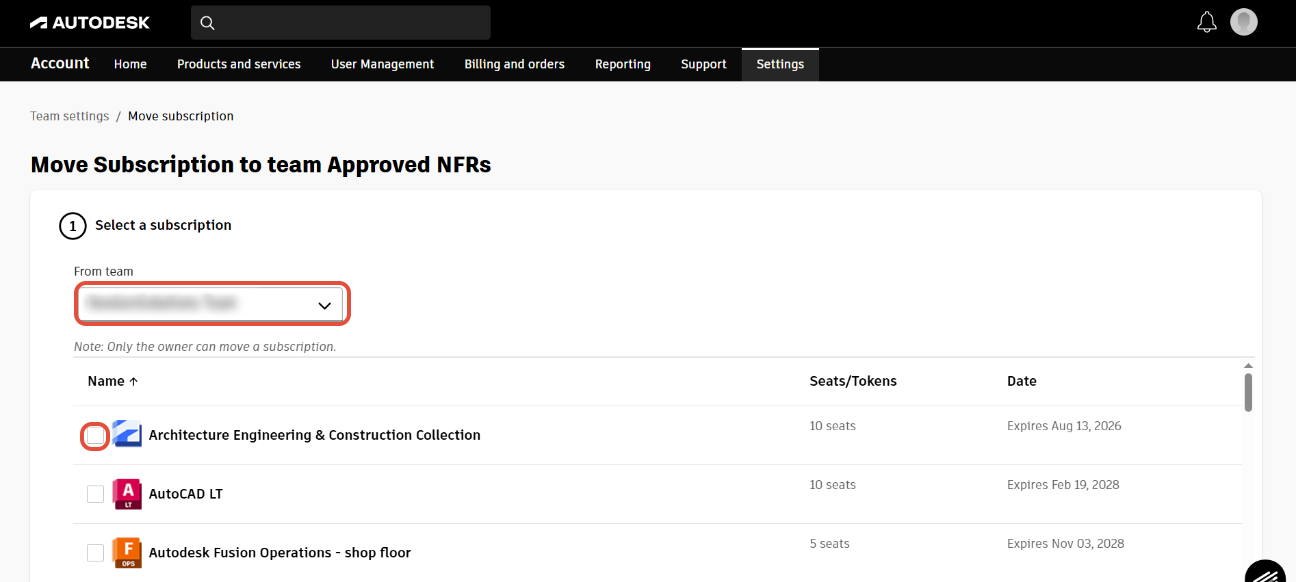Screen dimensions: 1296x582
Task: Click 'Autodesk Fusion Operations - shop floor' text
Action: pos(280,552)
